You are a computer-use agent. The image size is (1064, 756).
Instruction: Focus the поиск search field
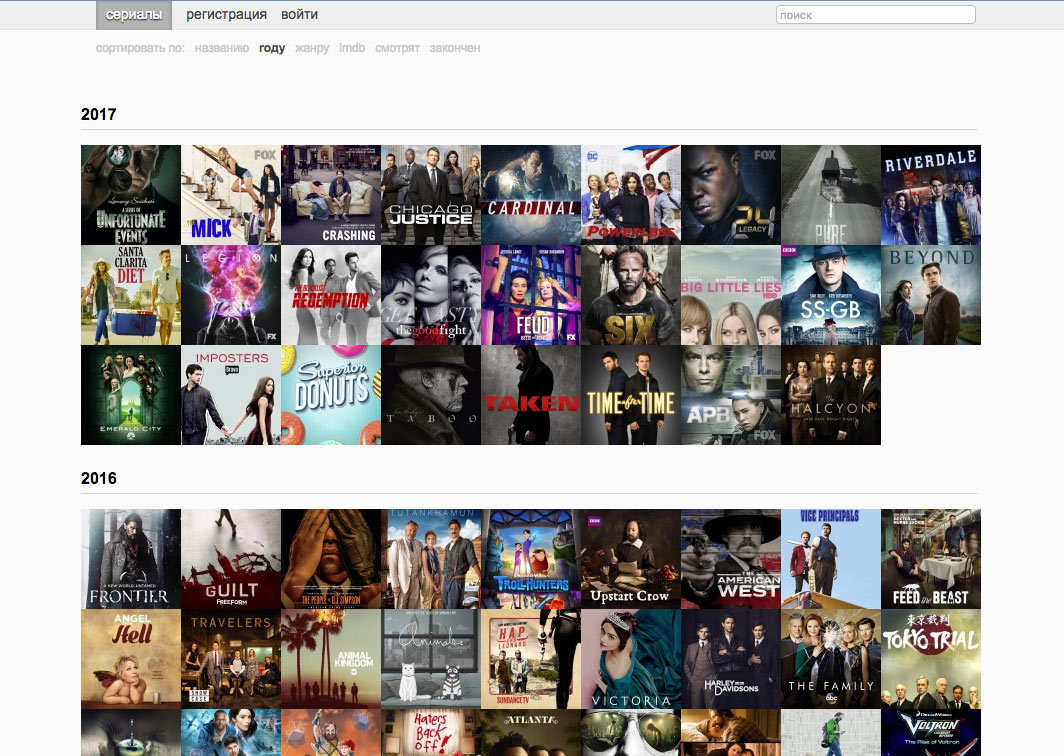(875, 14)
